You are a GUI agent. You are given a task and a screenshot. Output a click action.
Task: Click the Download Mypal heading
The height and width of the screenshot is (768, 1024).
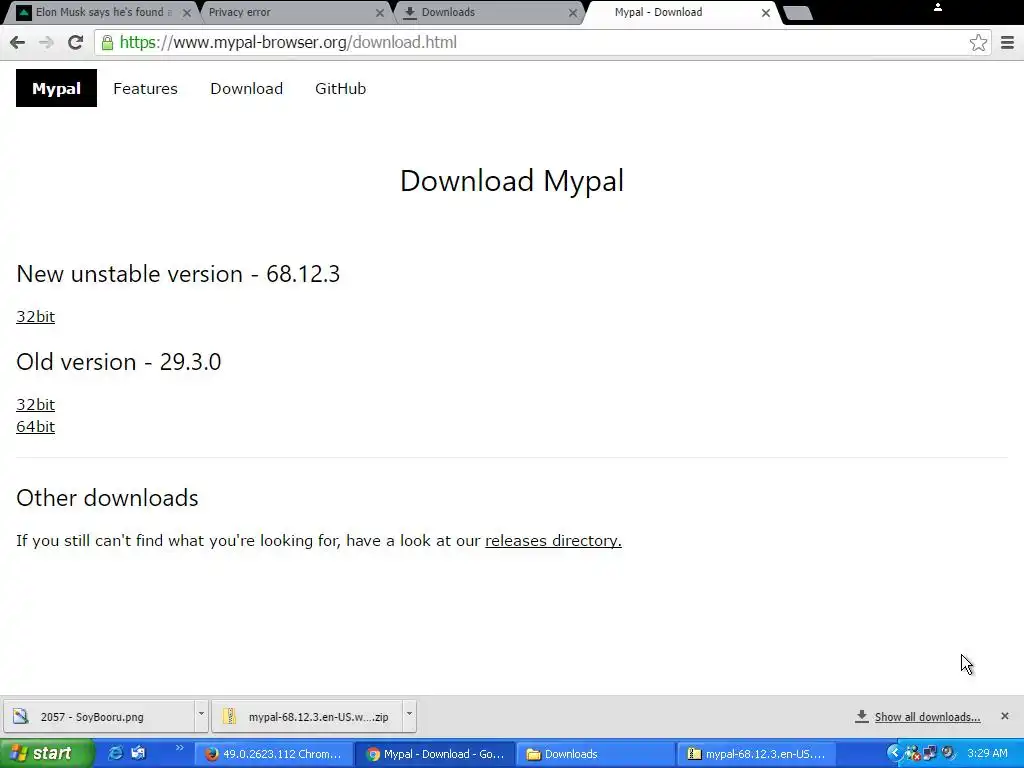[512, 181]
